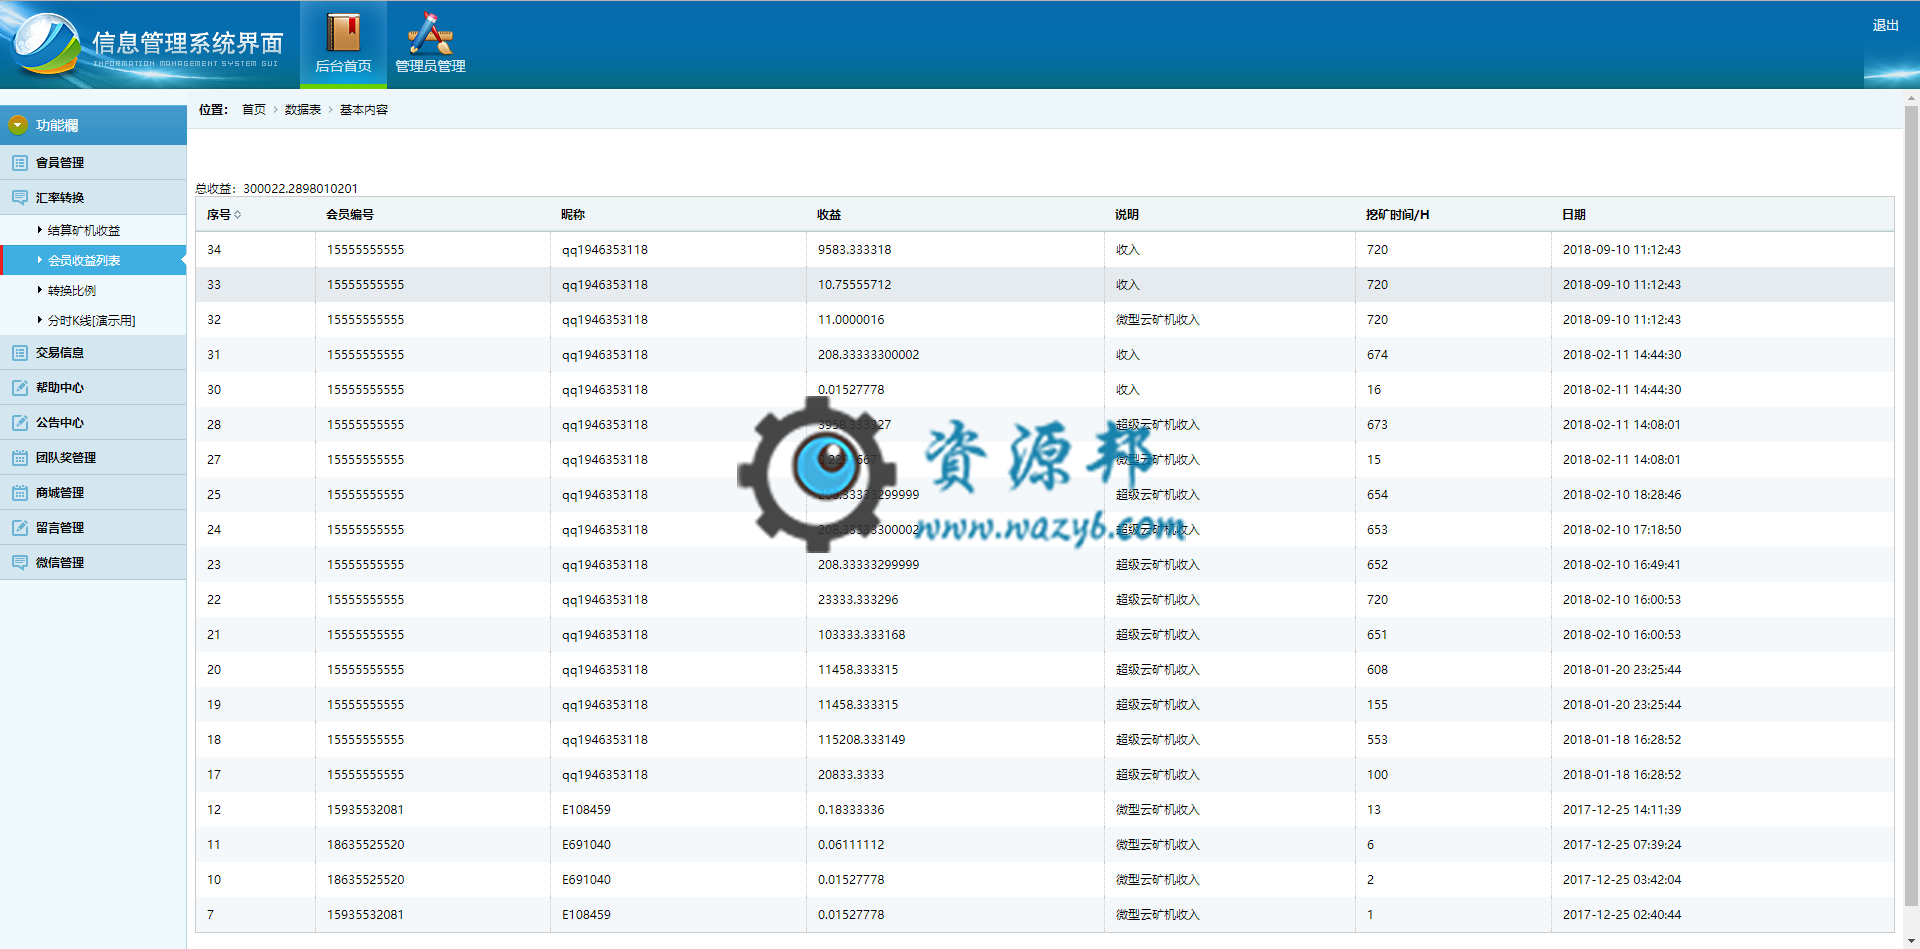Select the 9583.333318 income cell

pos(855,250)
